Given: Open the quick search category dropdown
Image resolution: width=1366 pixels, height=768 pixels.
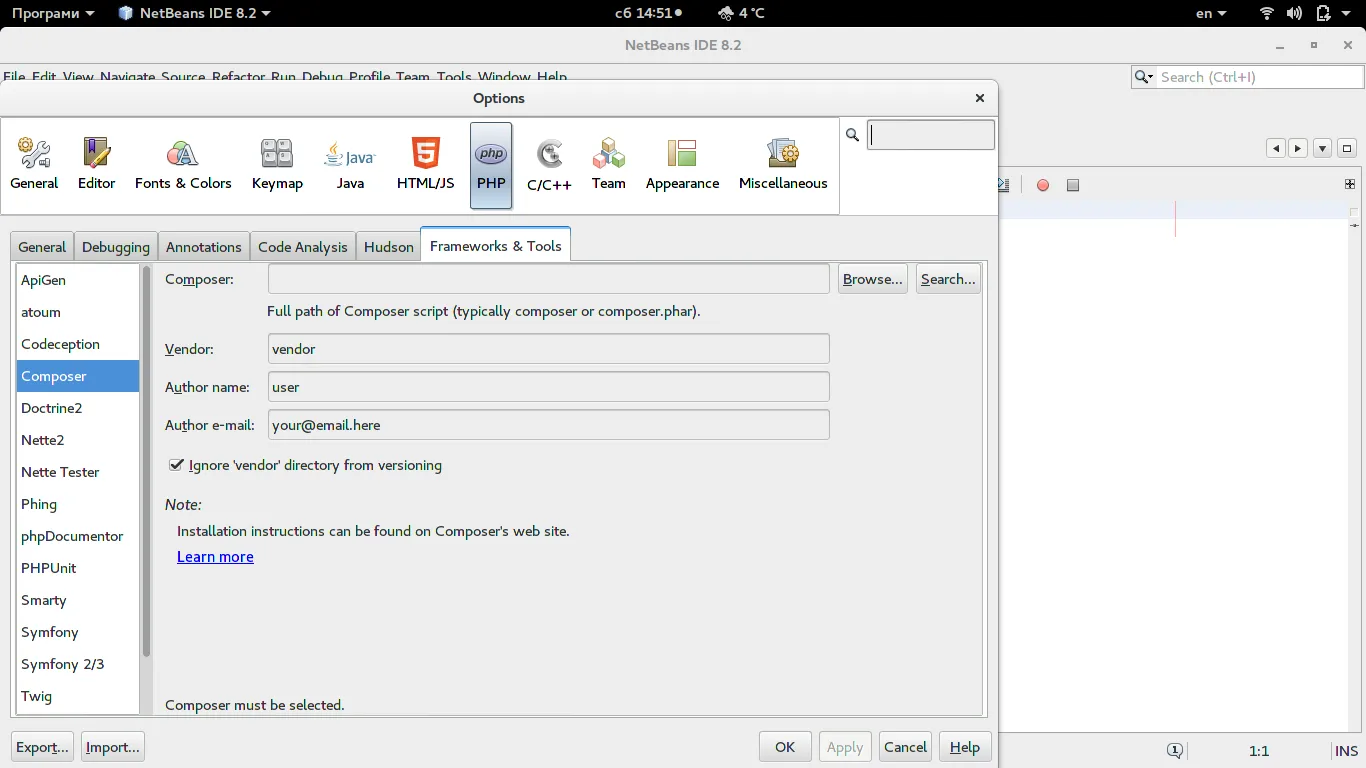Looking at the screenshot, I should click(1144, 77).
